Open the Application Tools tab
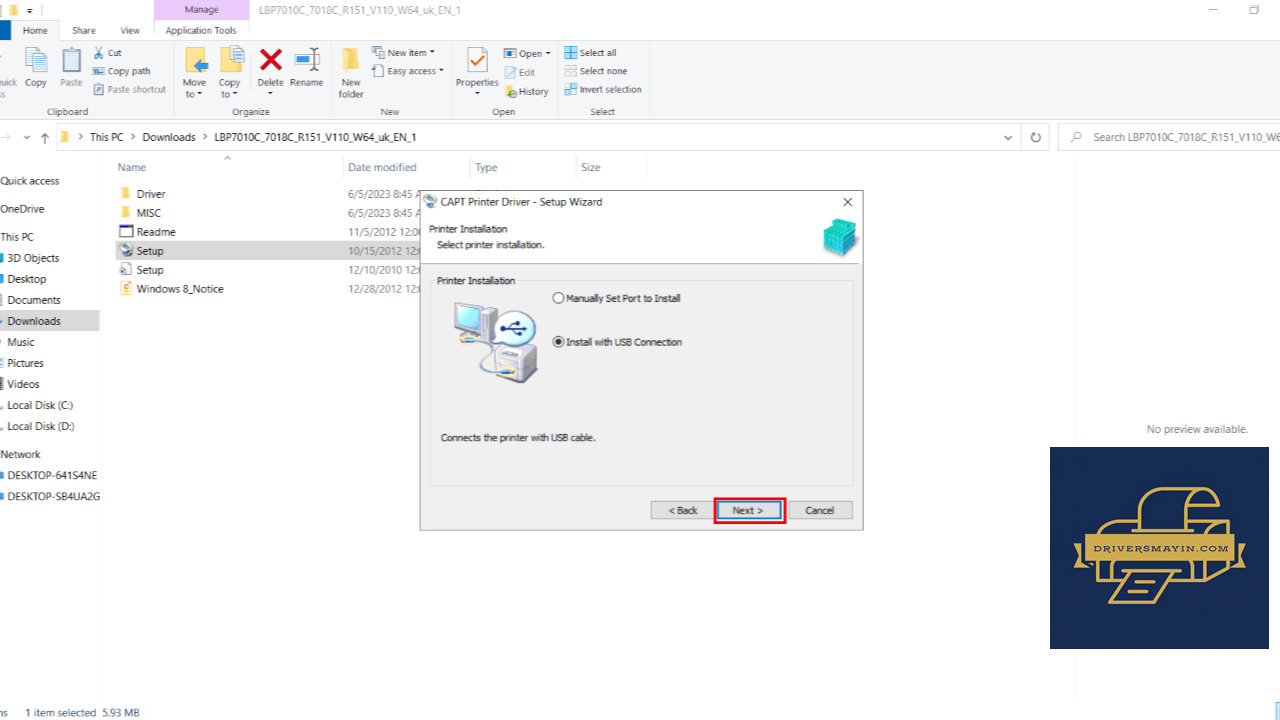1280x720 pixels. [201, 31]
